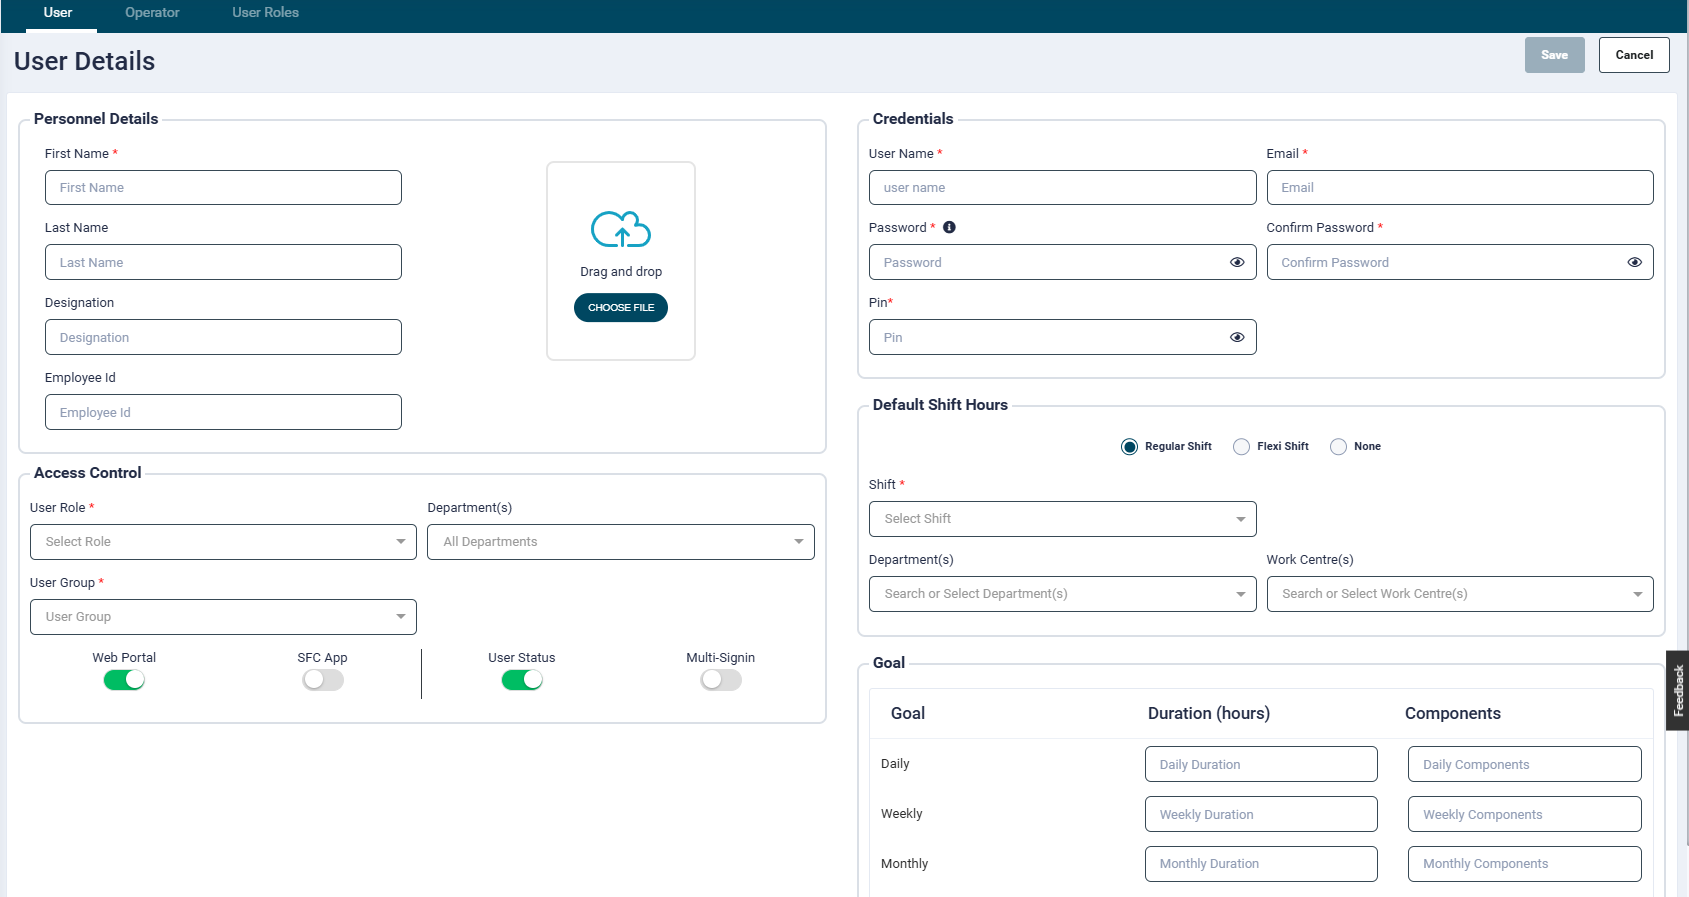Image resolution: width=1689 pixels, height=897 pixels.
Task: Open the Select Shift dropdown
Action: (x=1062, y=519)
